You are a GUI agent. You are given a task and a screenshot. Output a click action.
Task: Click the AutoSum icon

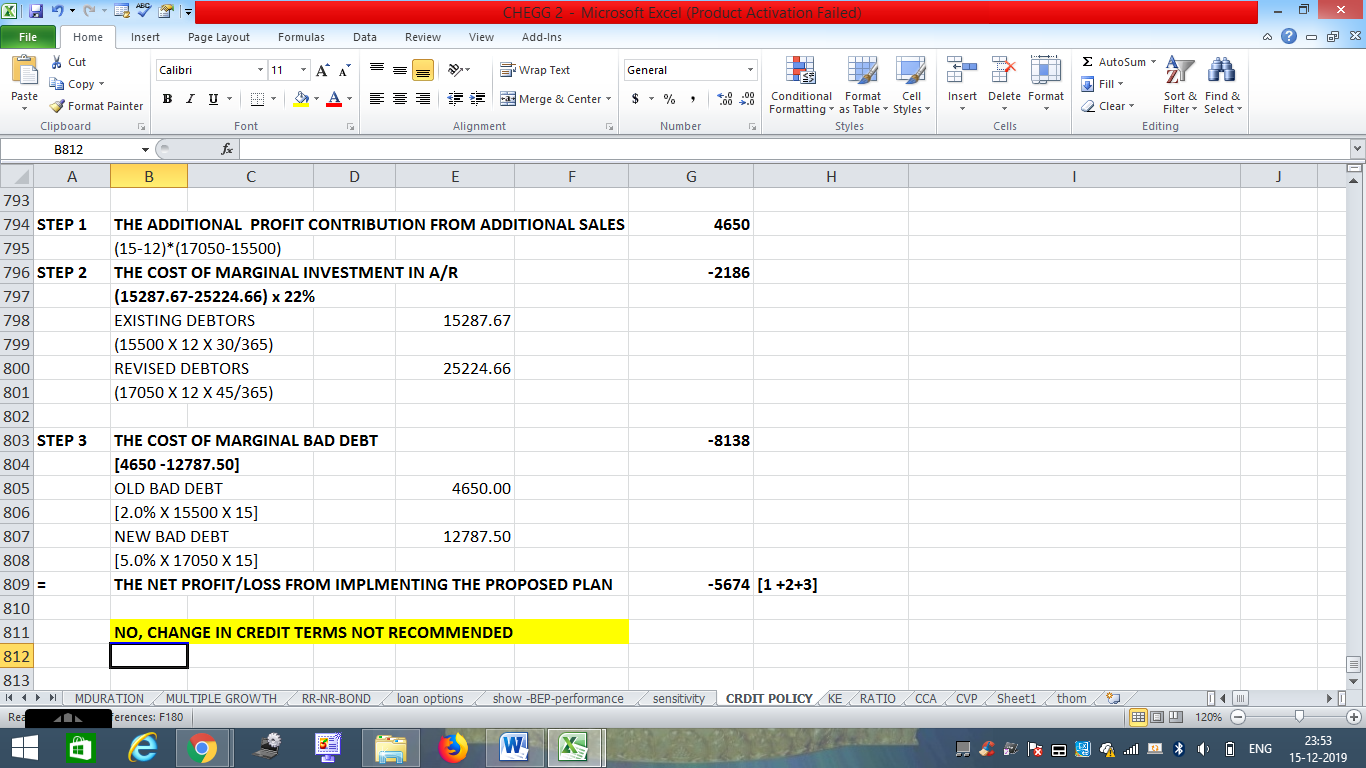click(x=1088, y=62)
